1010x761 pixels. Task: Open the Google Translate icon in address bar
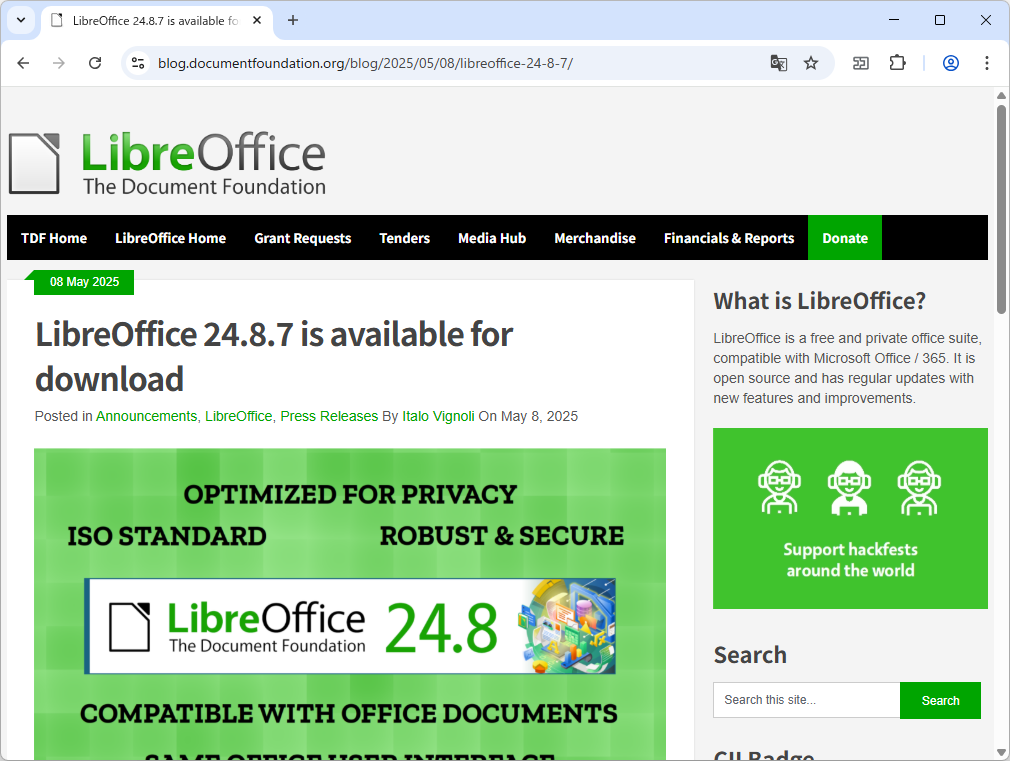click(x=779, y=62)
